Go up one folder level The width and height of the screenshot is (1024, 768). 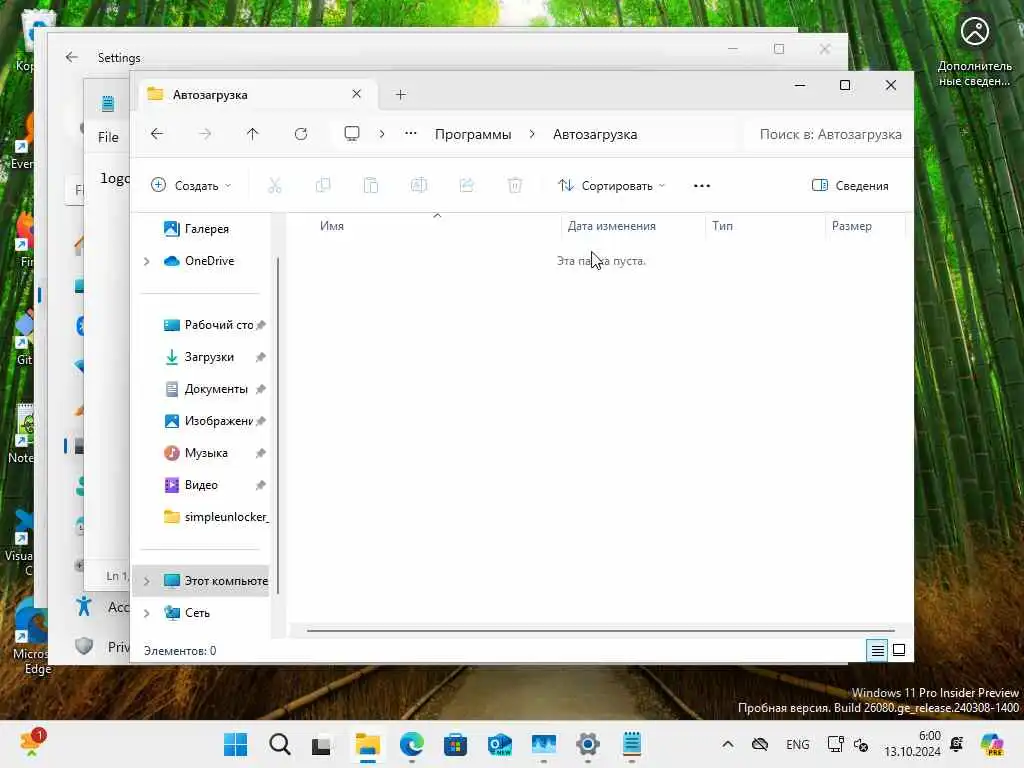click(x=253, y=134)
